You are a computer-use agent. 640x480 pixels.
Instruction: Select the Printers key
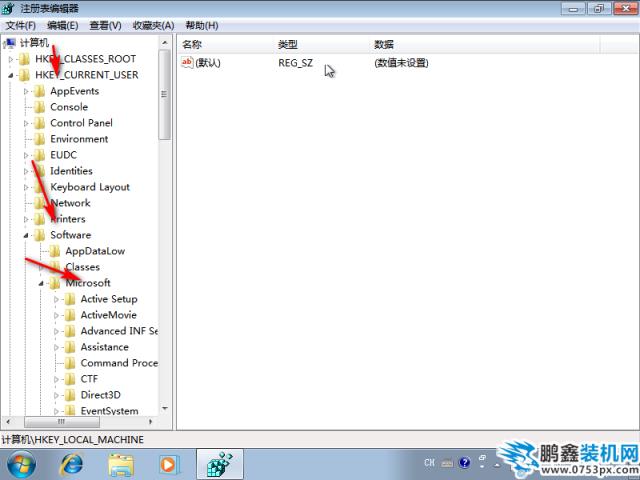[68, 219]
